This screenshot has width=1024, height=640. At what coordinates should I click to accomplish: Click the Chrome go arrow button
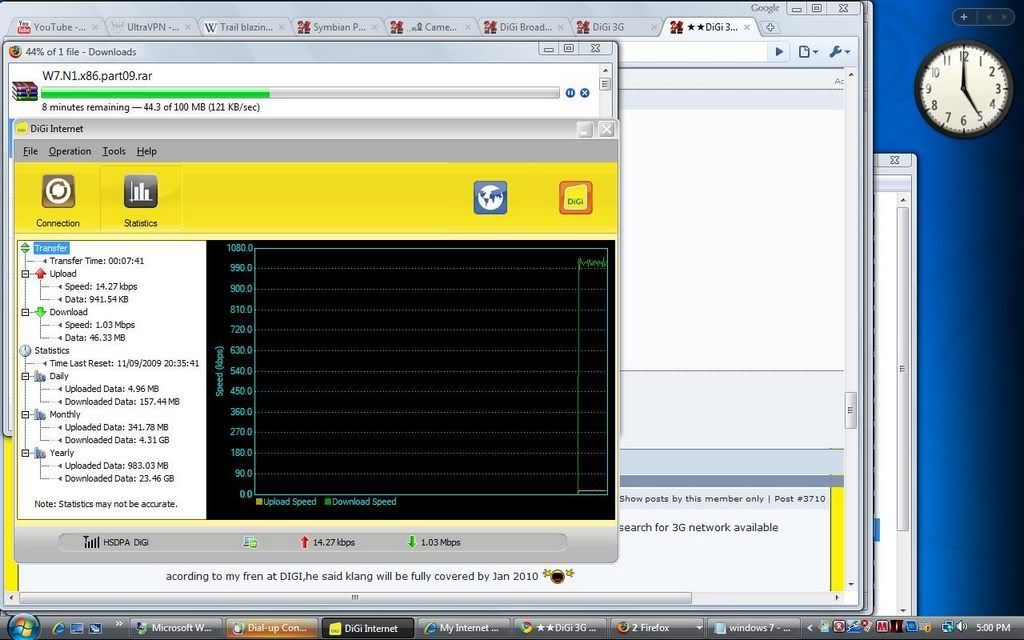[x=778, y=52]
